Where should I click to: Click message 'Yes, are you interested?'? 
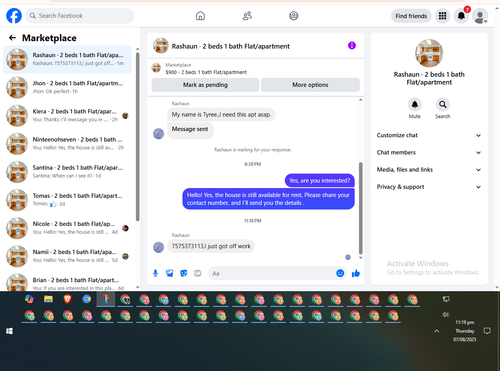(320, 180)
